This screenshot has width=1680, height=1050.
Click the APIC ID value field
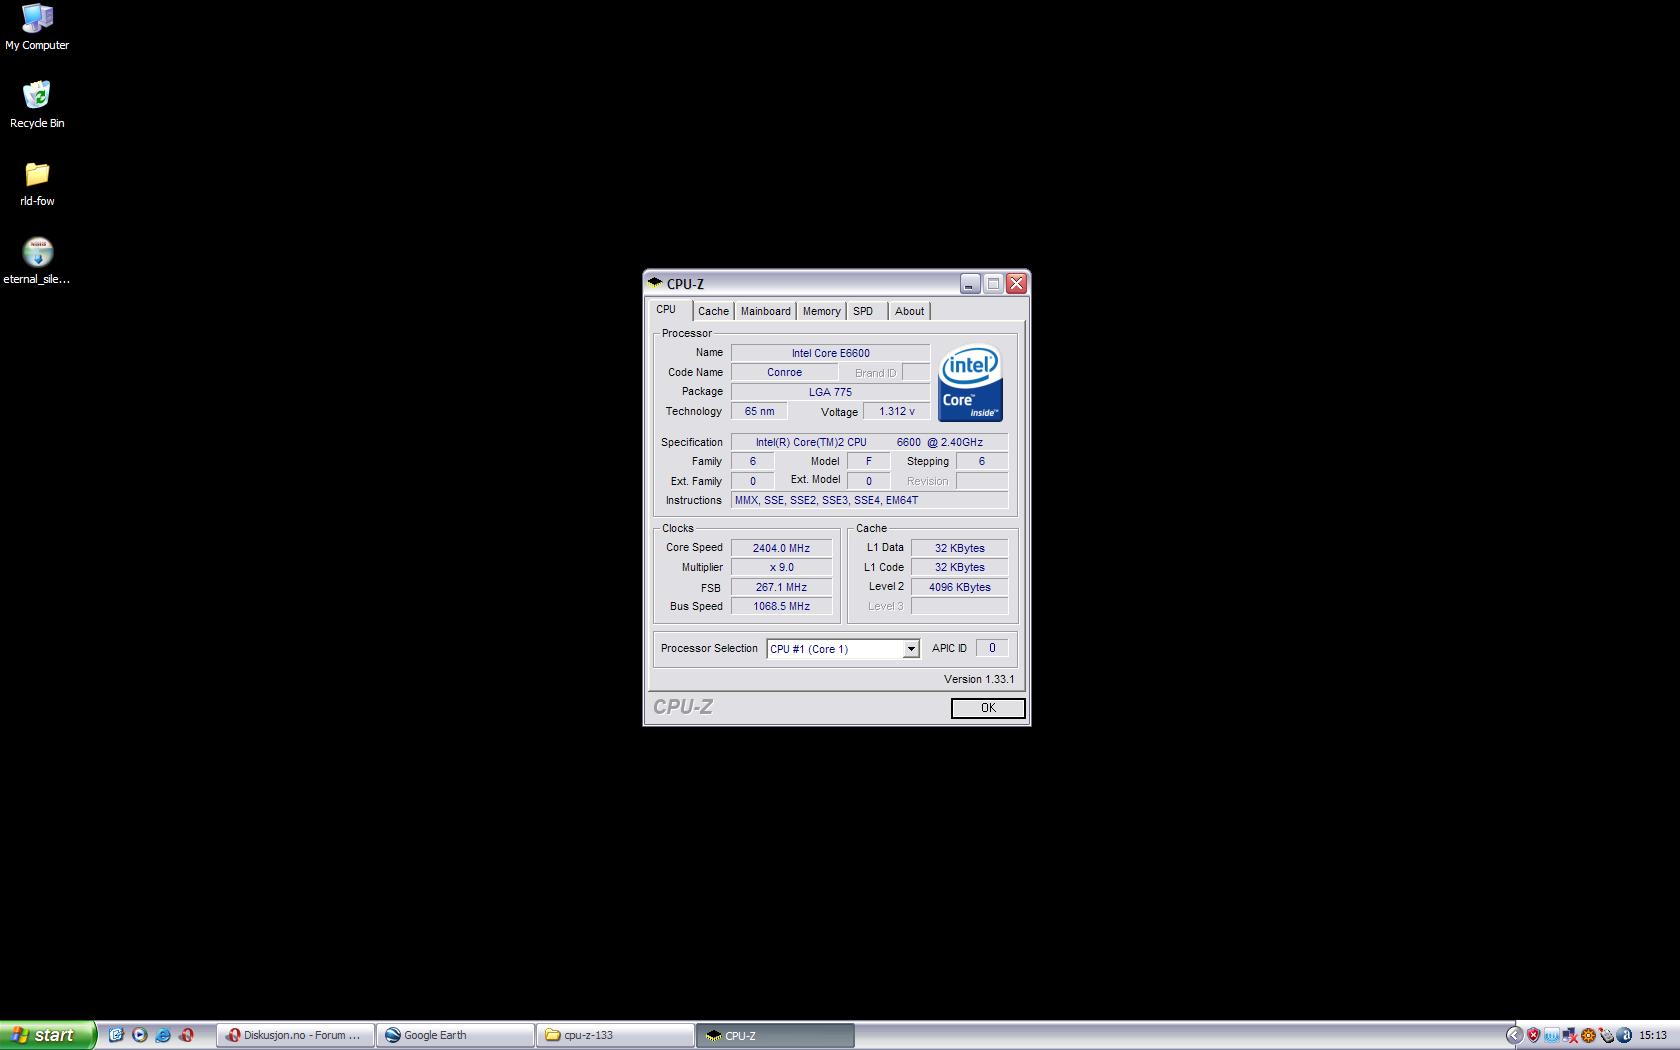[992, 648]
